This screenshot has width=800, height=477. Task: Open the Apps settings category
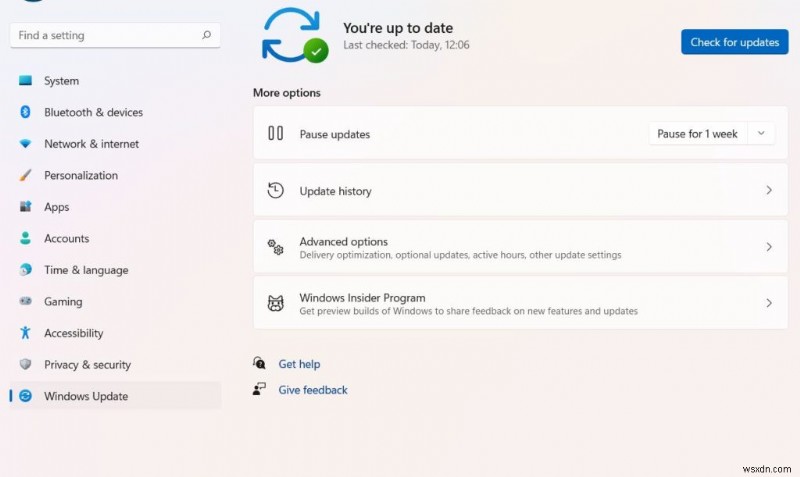pyautogui.click(x=115, y=207)
